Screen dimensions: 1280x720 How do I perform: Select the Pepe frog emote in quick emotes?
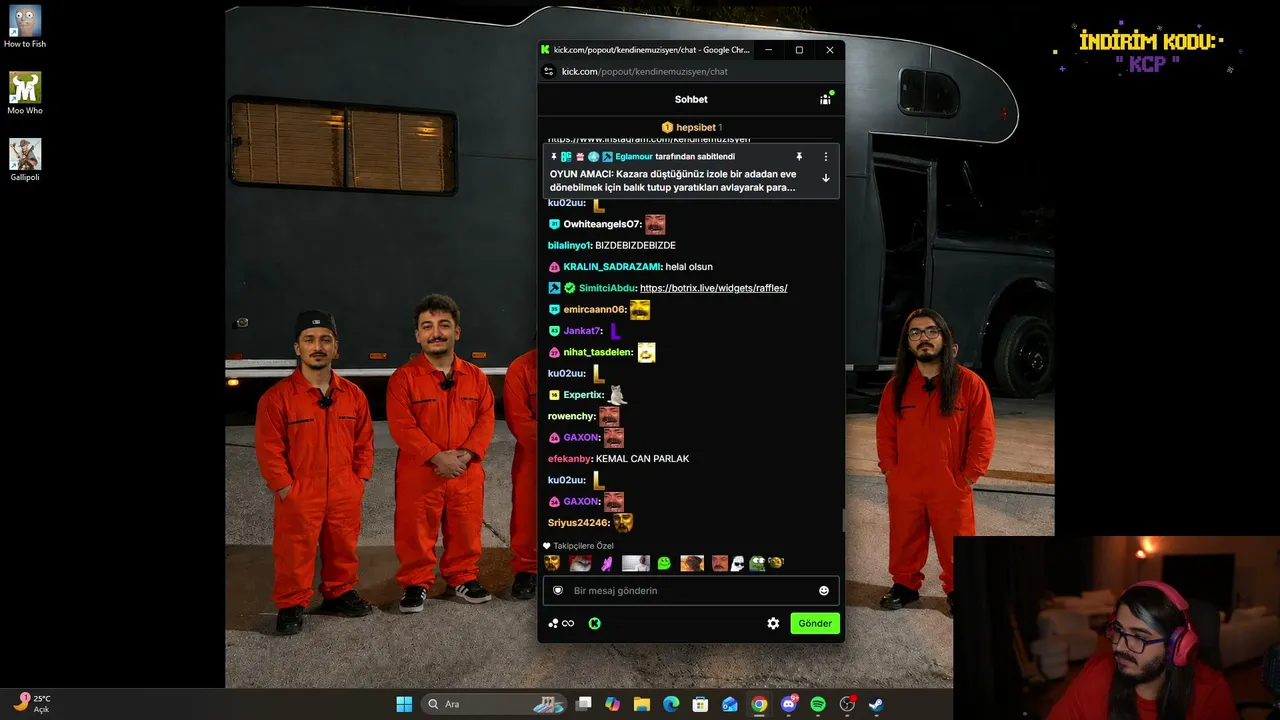pos(757,563)
